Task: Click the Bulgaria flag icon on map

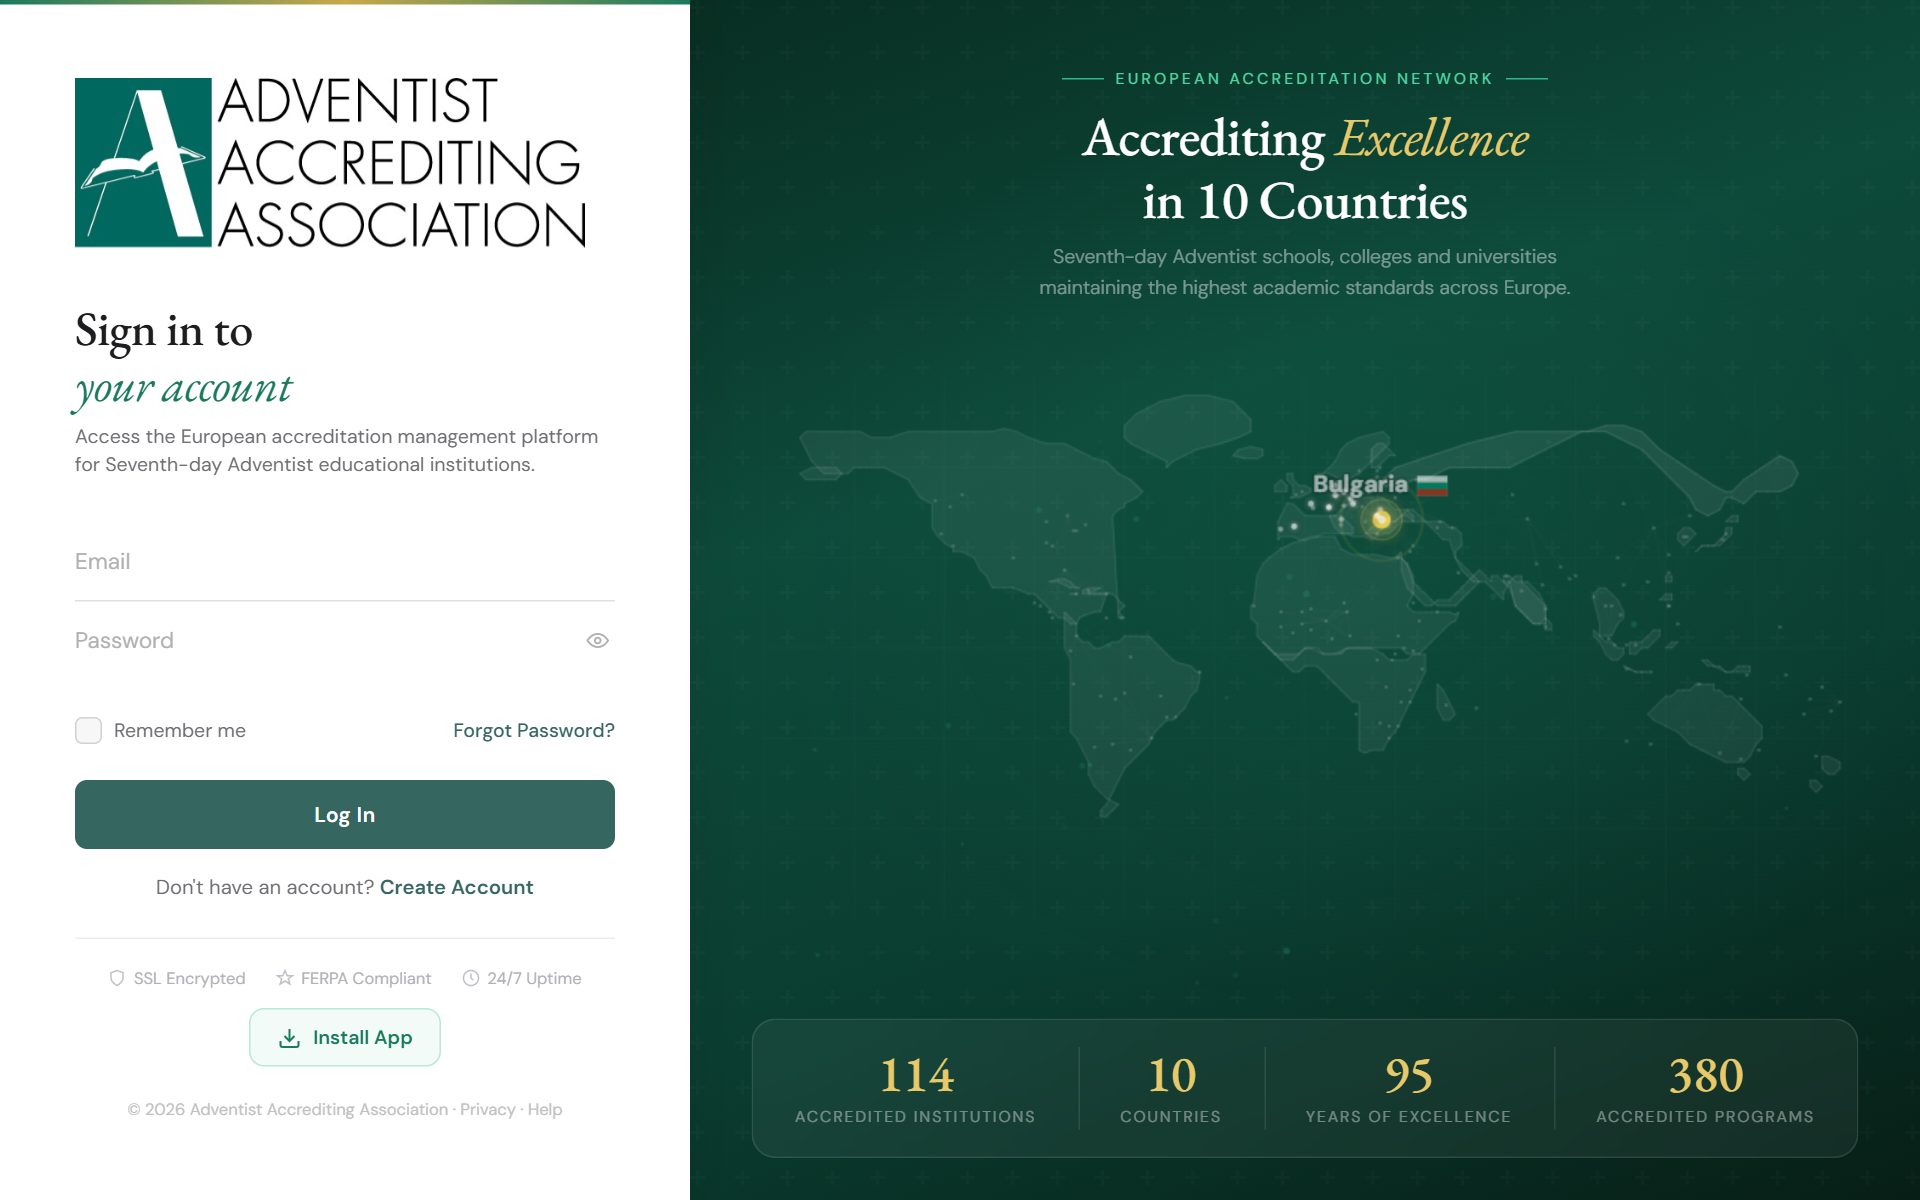Action: pos(1432,486)
